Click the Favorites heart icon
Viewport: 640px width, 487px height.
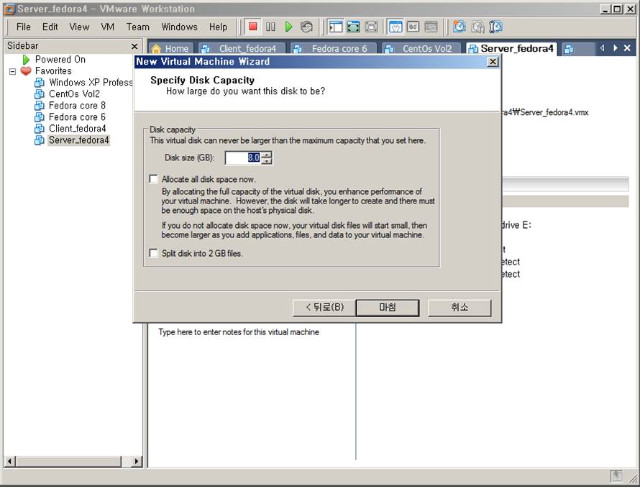[26, 71]
